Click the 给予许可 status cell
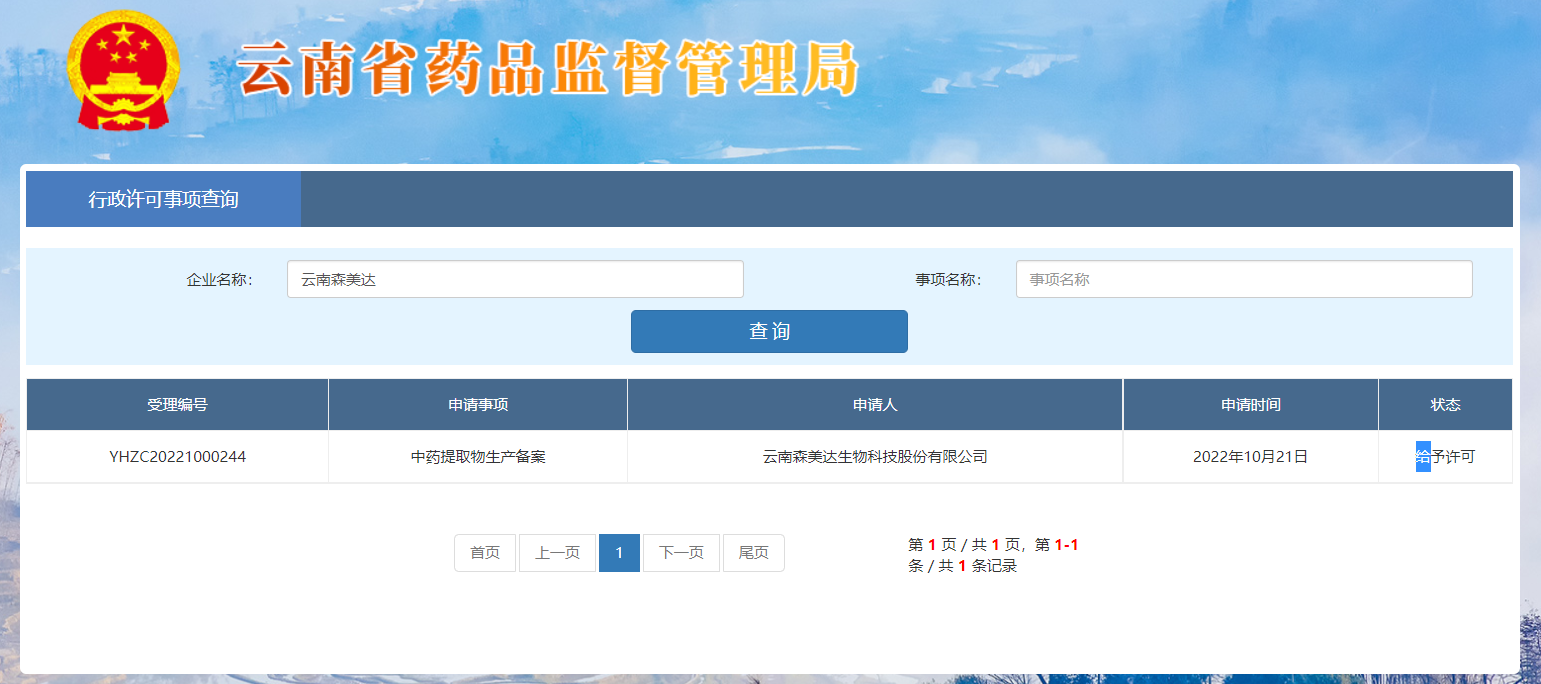This screenshot has width=1541, height=684. pos(1445,457)
